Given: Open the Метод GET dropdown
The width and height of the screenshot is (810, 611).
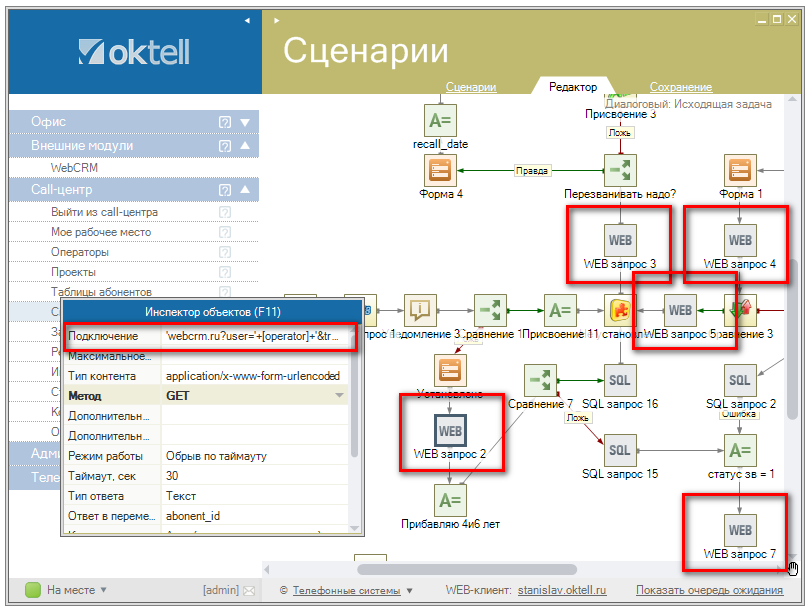Looking at the screenshot, I should pyautogui.click(x=341, y=396).
